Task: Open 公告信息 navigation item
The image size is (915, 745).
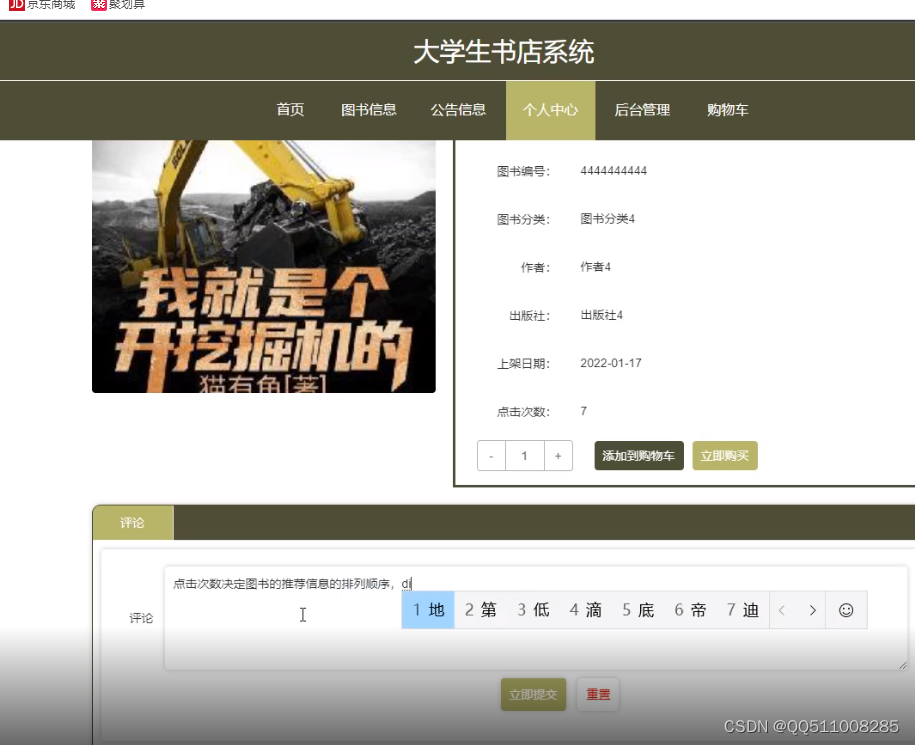Action: point(458,110)
